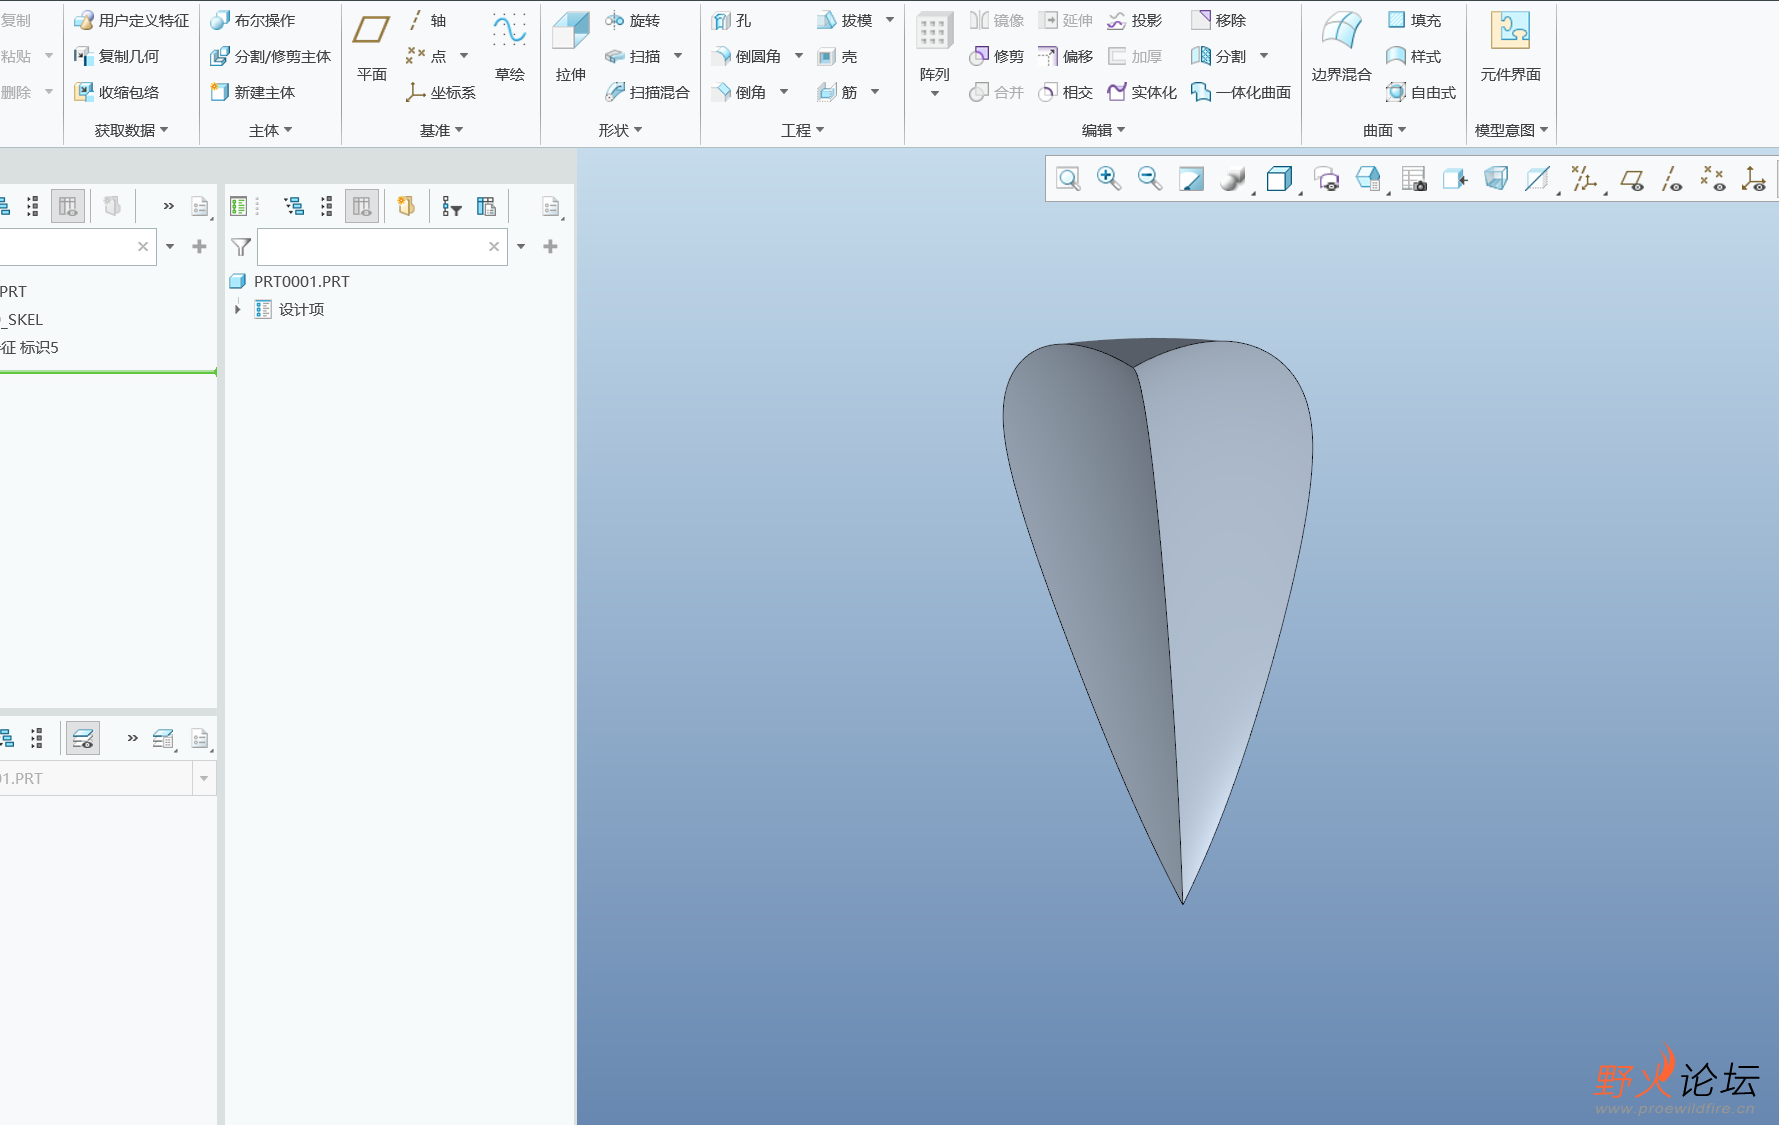Open the 样式 (Style) surface tool
The width and height of the screenshot is (1779, 1125).
click(1414, 56)
